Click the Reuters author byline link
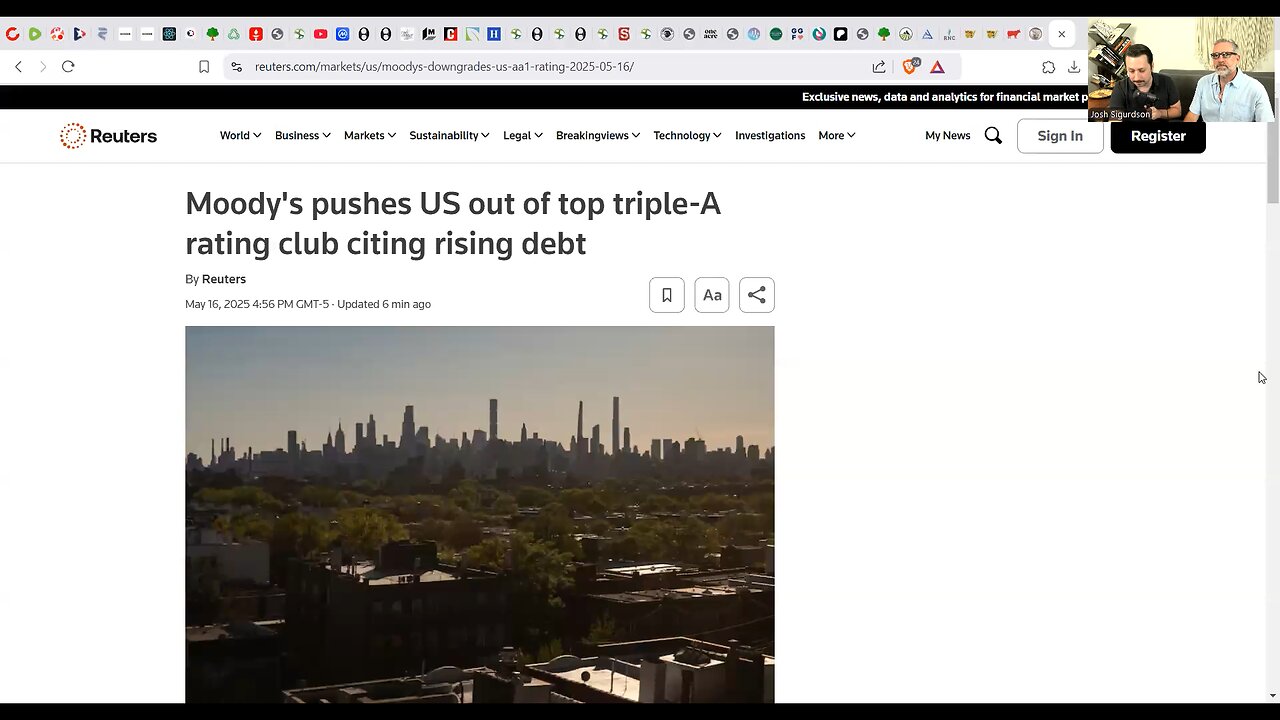Screen dimensions: 1280x720 [x=224, y=279]
